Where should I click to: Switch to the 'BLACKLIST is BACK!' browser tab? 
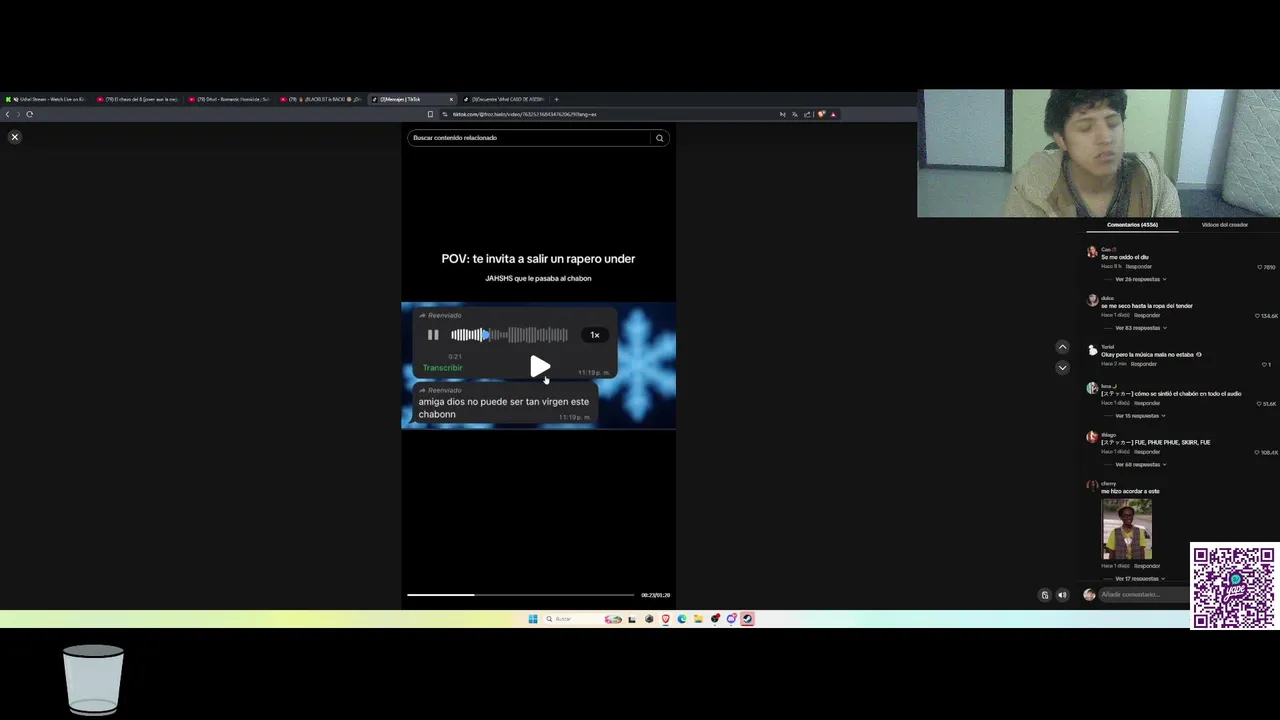[323, 99]
